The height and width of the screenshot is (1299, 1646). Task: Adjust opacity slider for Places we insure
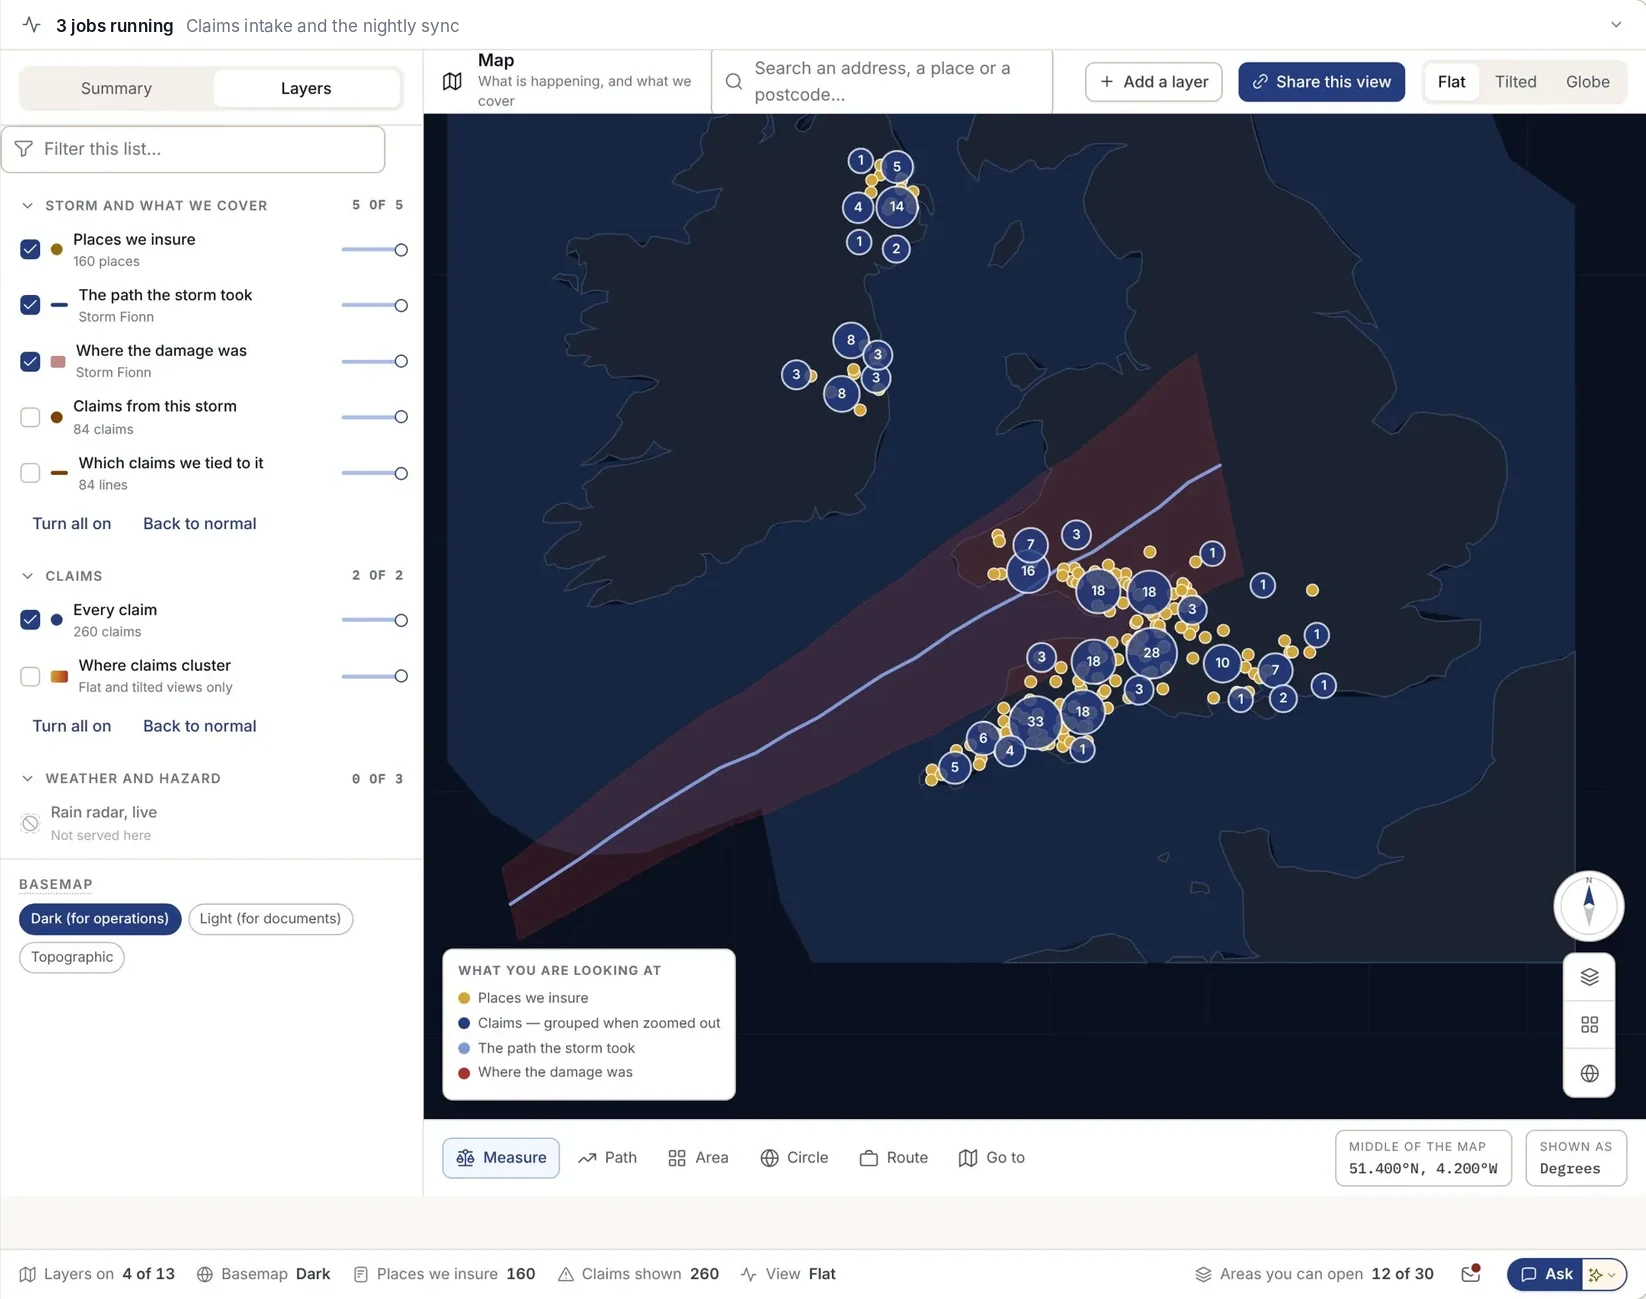pos(374,250)
